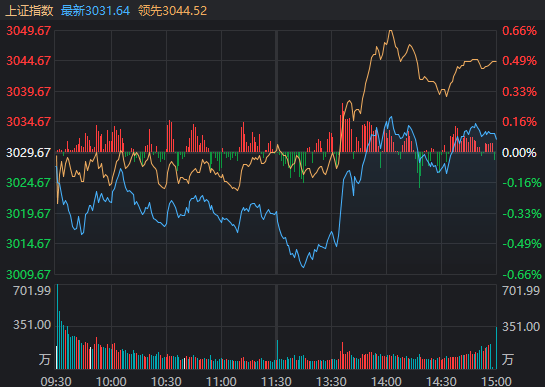
Task: Click the 0.00% percentage baseline label
Action: point(519,152)
